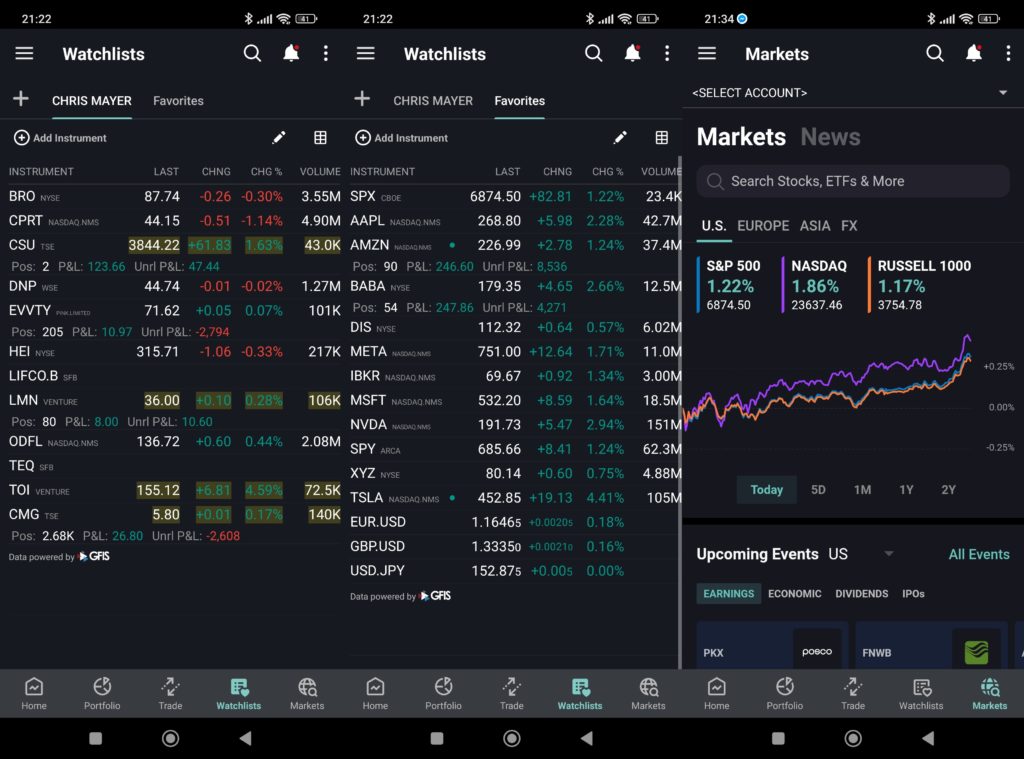Viewport: 1024px width, 759px height.
Task: Switch to the EUROPE markets tab
Action: pyautogui.click(x=763, y=226)
